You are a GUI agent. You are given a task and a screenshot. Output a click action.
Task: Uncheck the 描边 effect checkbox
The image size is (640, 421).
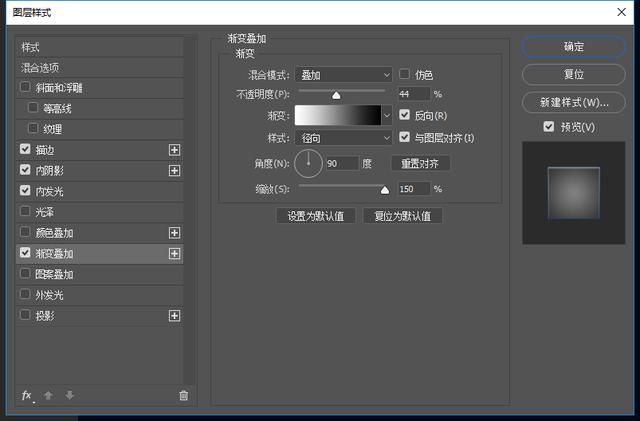point(25,149)
